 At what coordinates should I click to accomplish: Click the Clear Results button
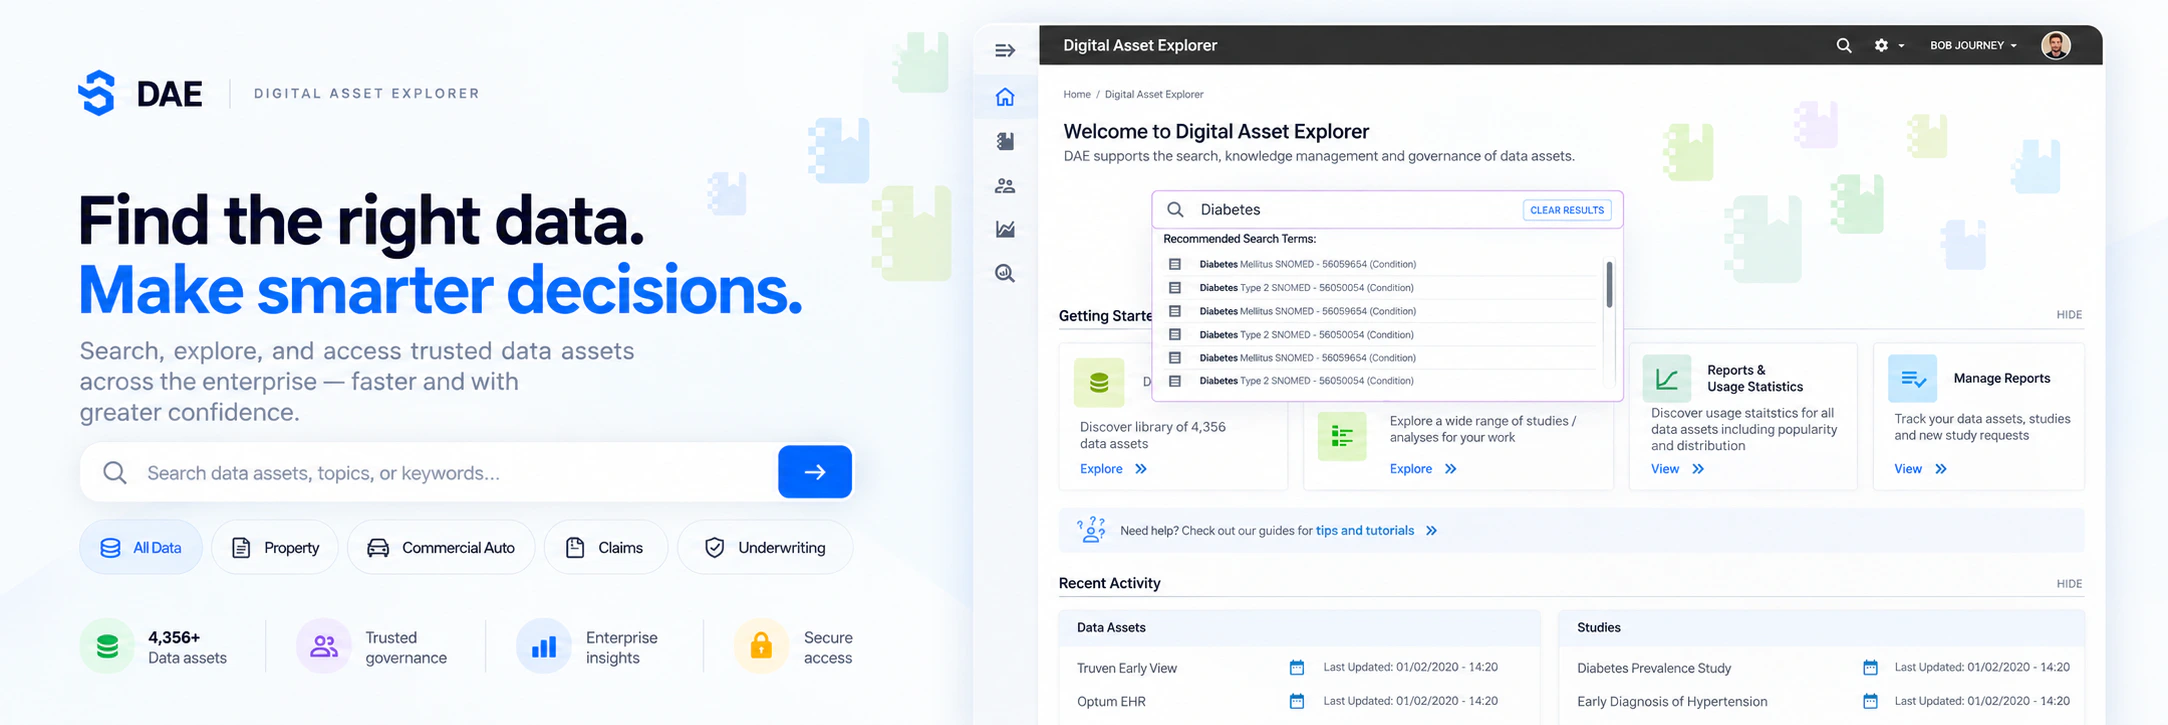tap(1567, 210)
